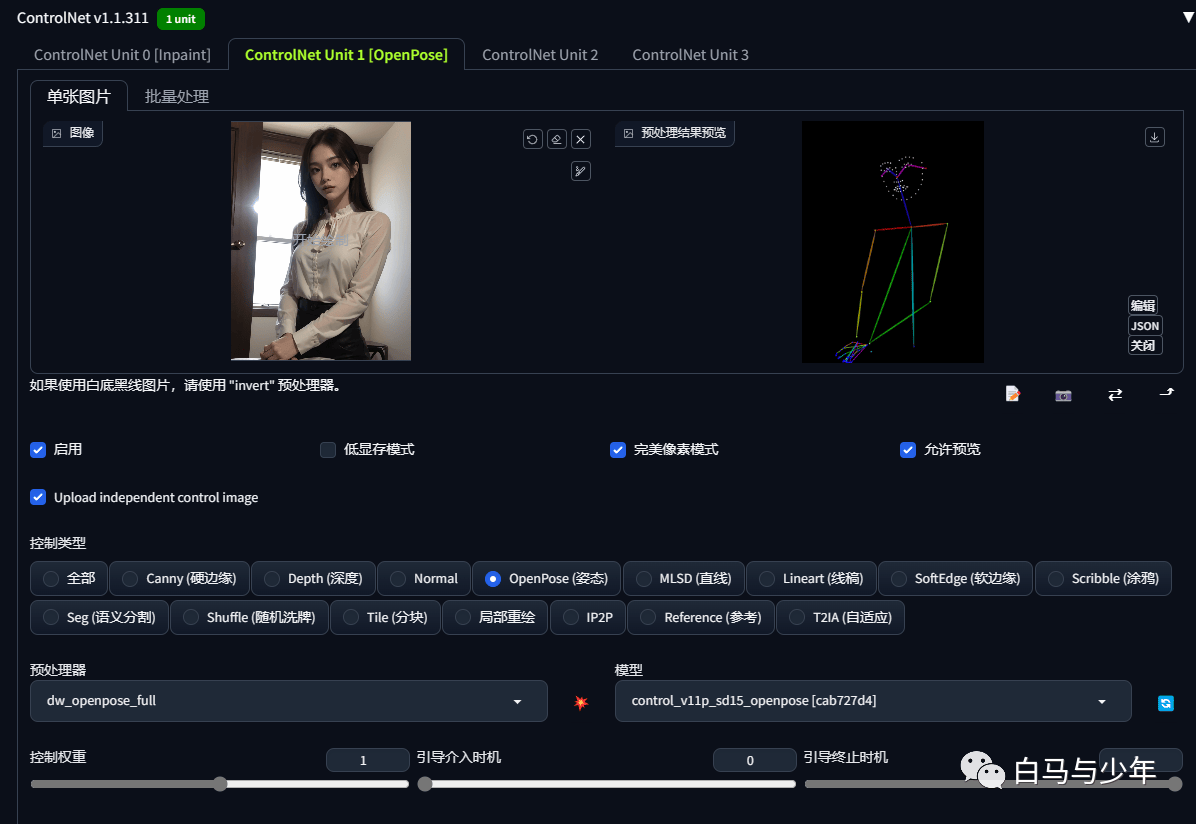The image size is (1196, 824).
Task: Select Lineart (线稿) control type
Action: (x=811, y=578)
